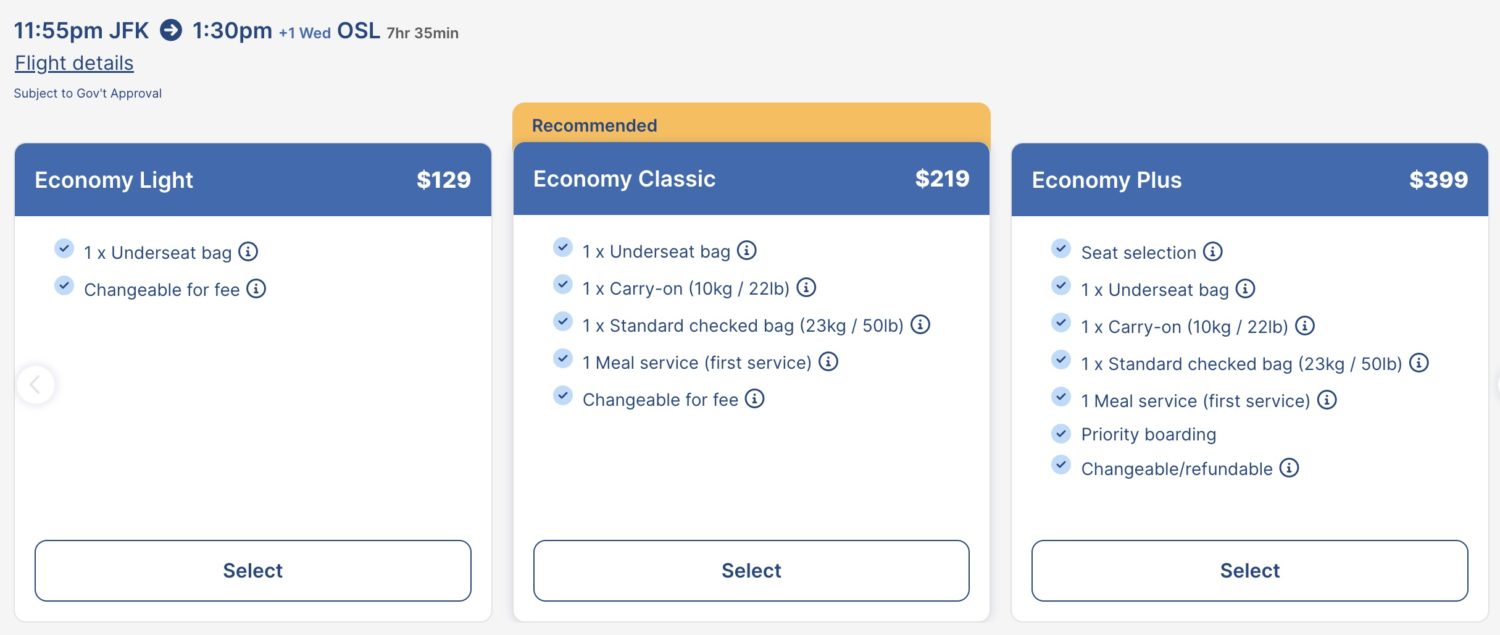1500x635 pixels.
Task: Click info icon for Changeable/refundable in Economy Plus
Action: 1289,468
